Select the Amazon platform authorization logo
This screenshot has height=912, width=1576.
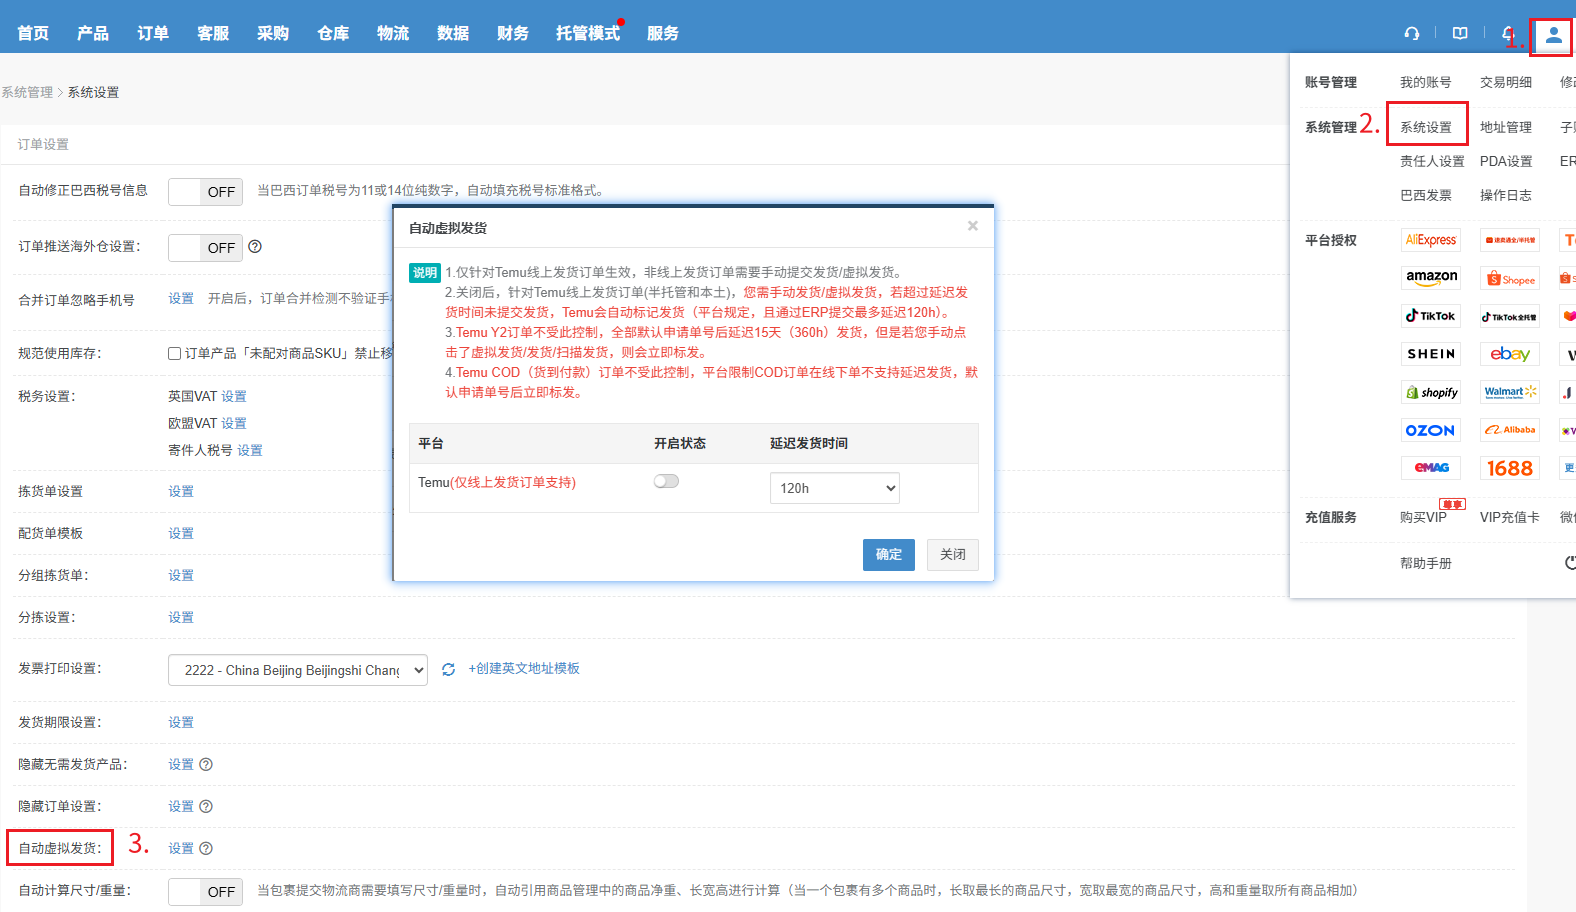1431,277
